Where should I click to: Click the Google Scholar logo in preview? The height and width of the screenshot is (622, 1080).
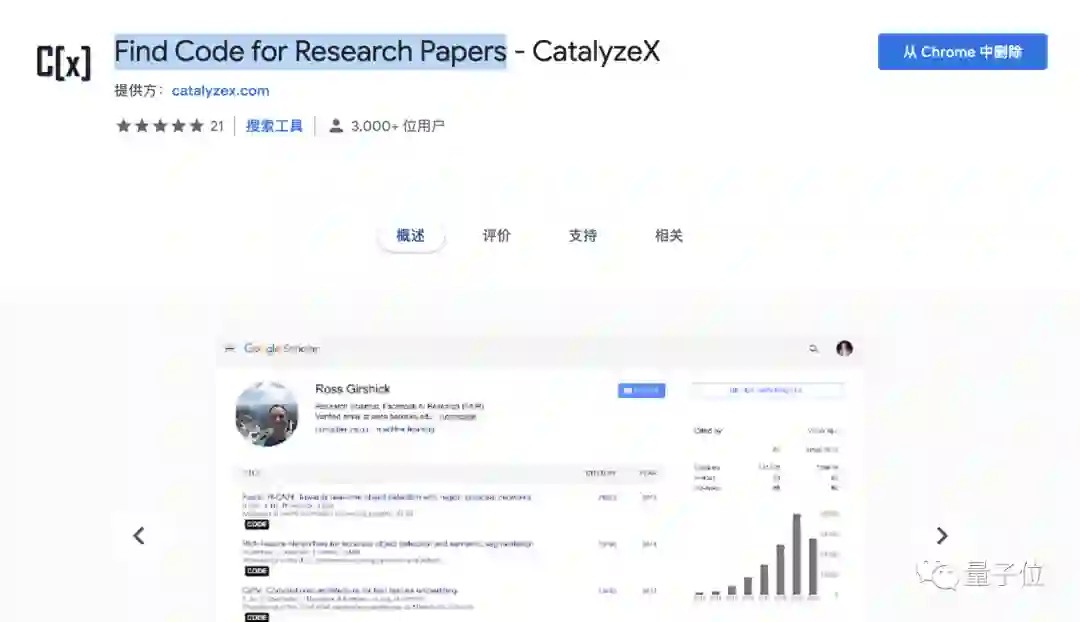(x=282, y=349)
